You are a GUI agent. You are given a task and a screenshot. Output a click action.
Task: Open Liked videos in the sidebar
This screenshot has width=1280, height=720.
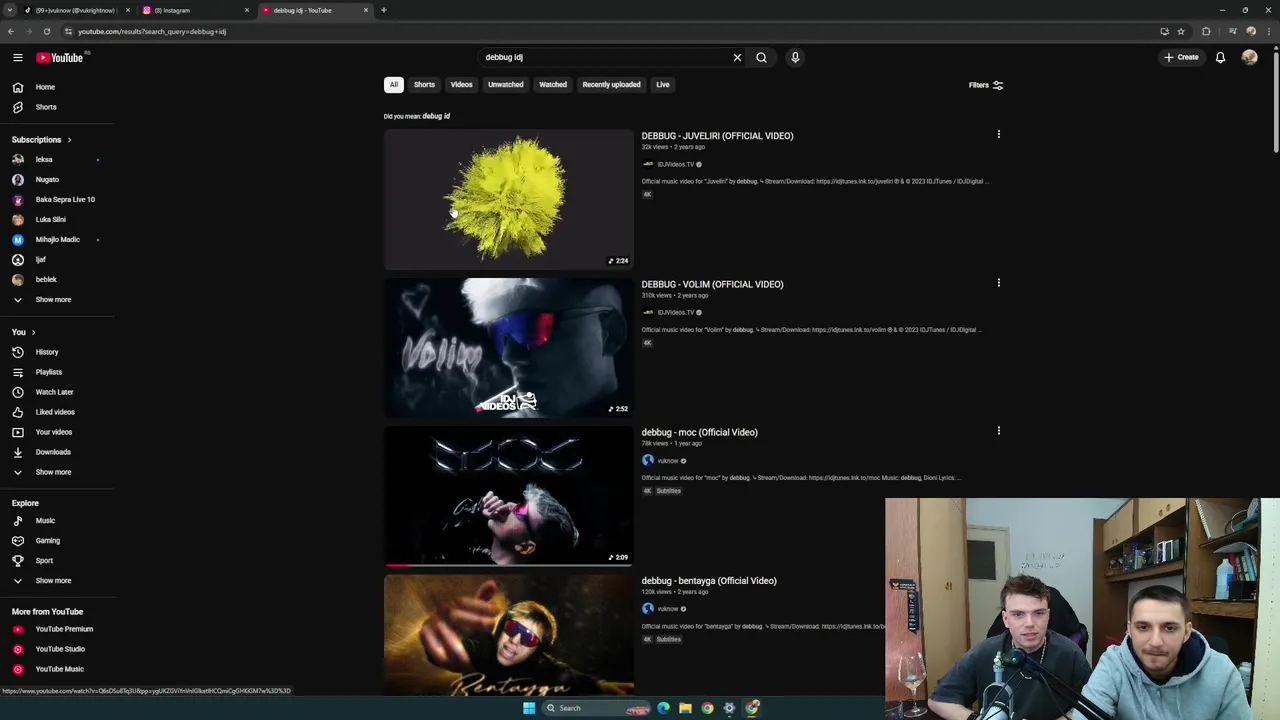tap(56, 412)
